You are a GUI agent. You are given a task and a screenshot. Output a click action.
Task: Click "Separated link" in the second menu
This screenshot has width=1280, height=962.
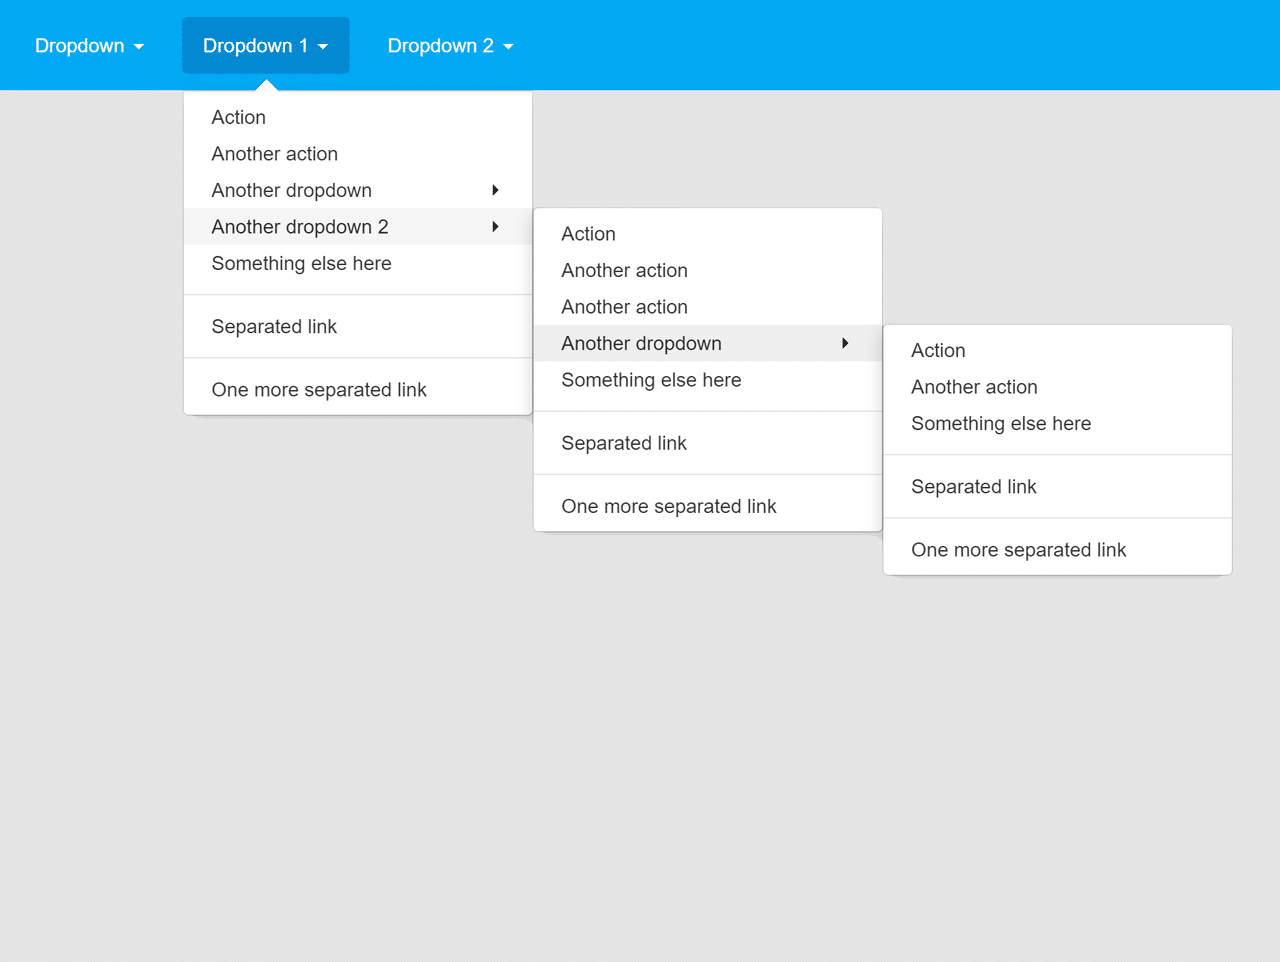tap(624, 443)
